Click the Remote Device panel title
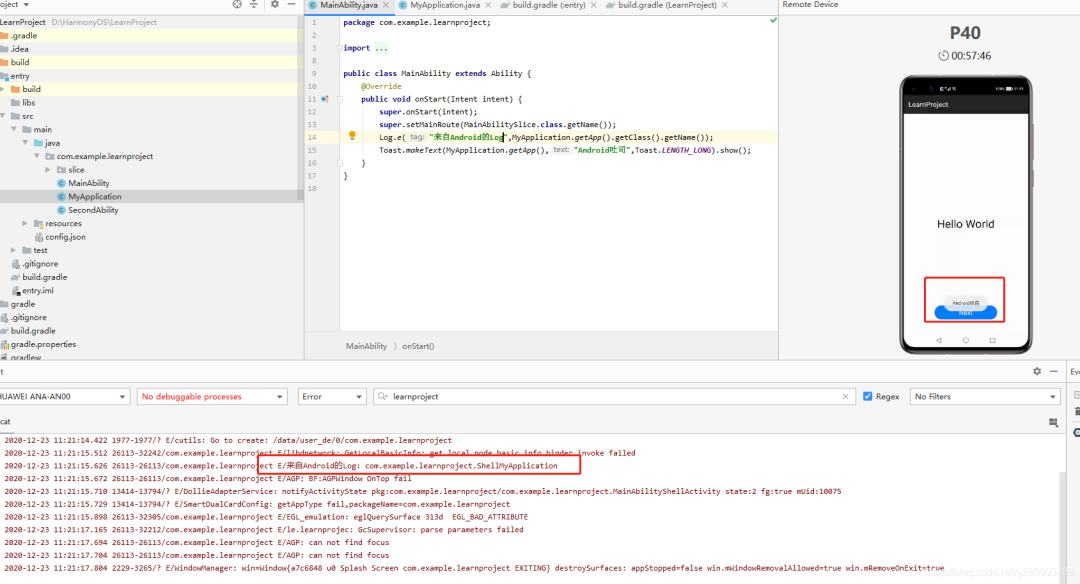 click(x=810, y=4)
